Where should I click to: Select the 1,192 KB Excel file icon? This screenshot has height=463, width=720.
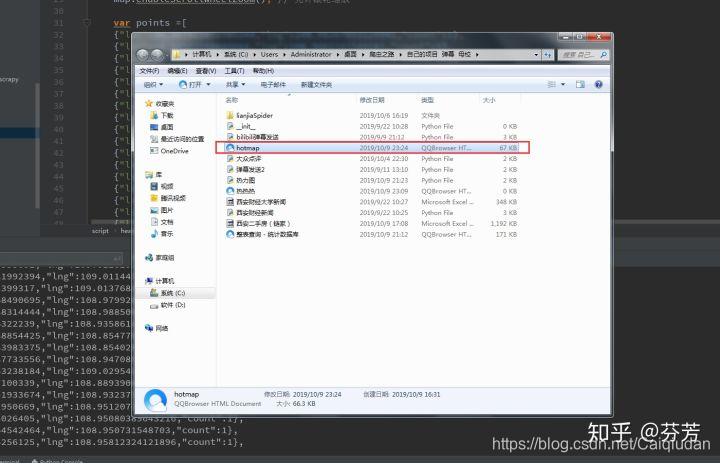230,223
